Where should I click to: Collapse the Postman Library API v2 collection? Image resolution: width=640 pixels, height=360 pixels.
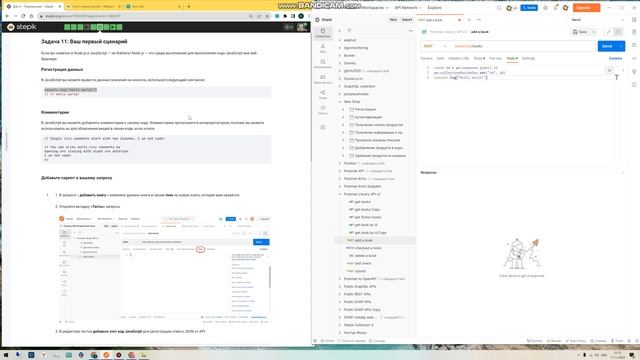(340, 194)
